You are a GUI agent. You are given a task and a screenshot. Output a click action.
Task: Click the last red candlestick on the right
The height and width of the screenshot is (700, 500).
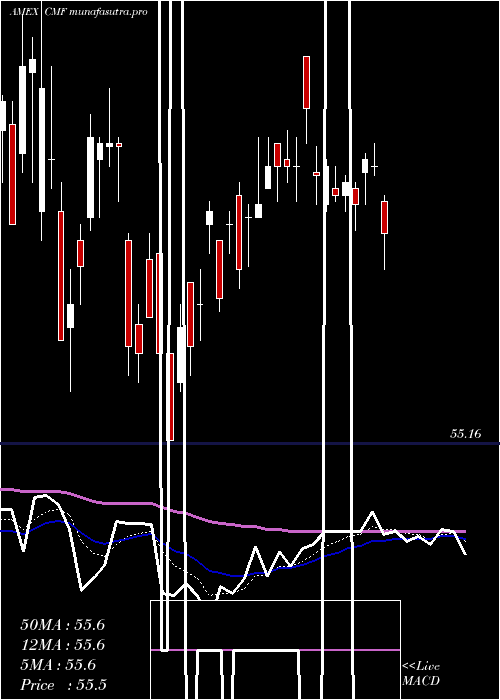(x=384, y=217)
